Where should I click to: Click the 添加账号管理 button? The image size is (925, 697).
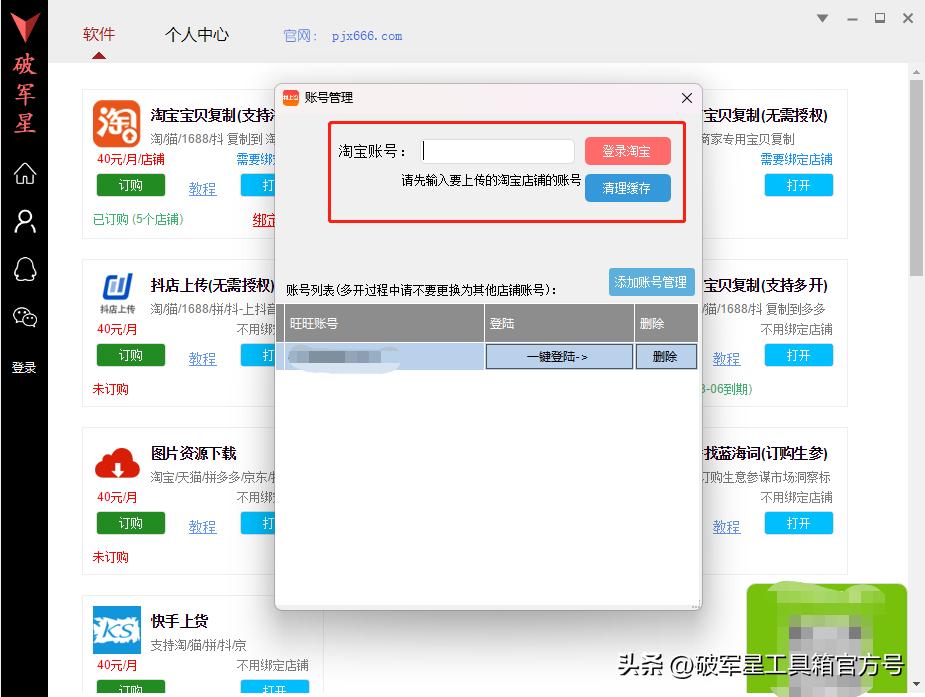[x=651, y=282]
